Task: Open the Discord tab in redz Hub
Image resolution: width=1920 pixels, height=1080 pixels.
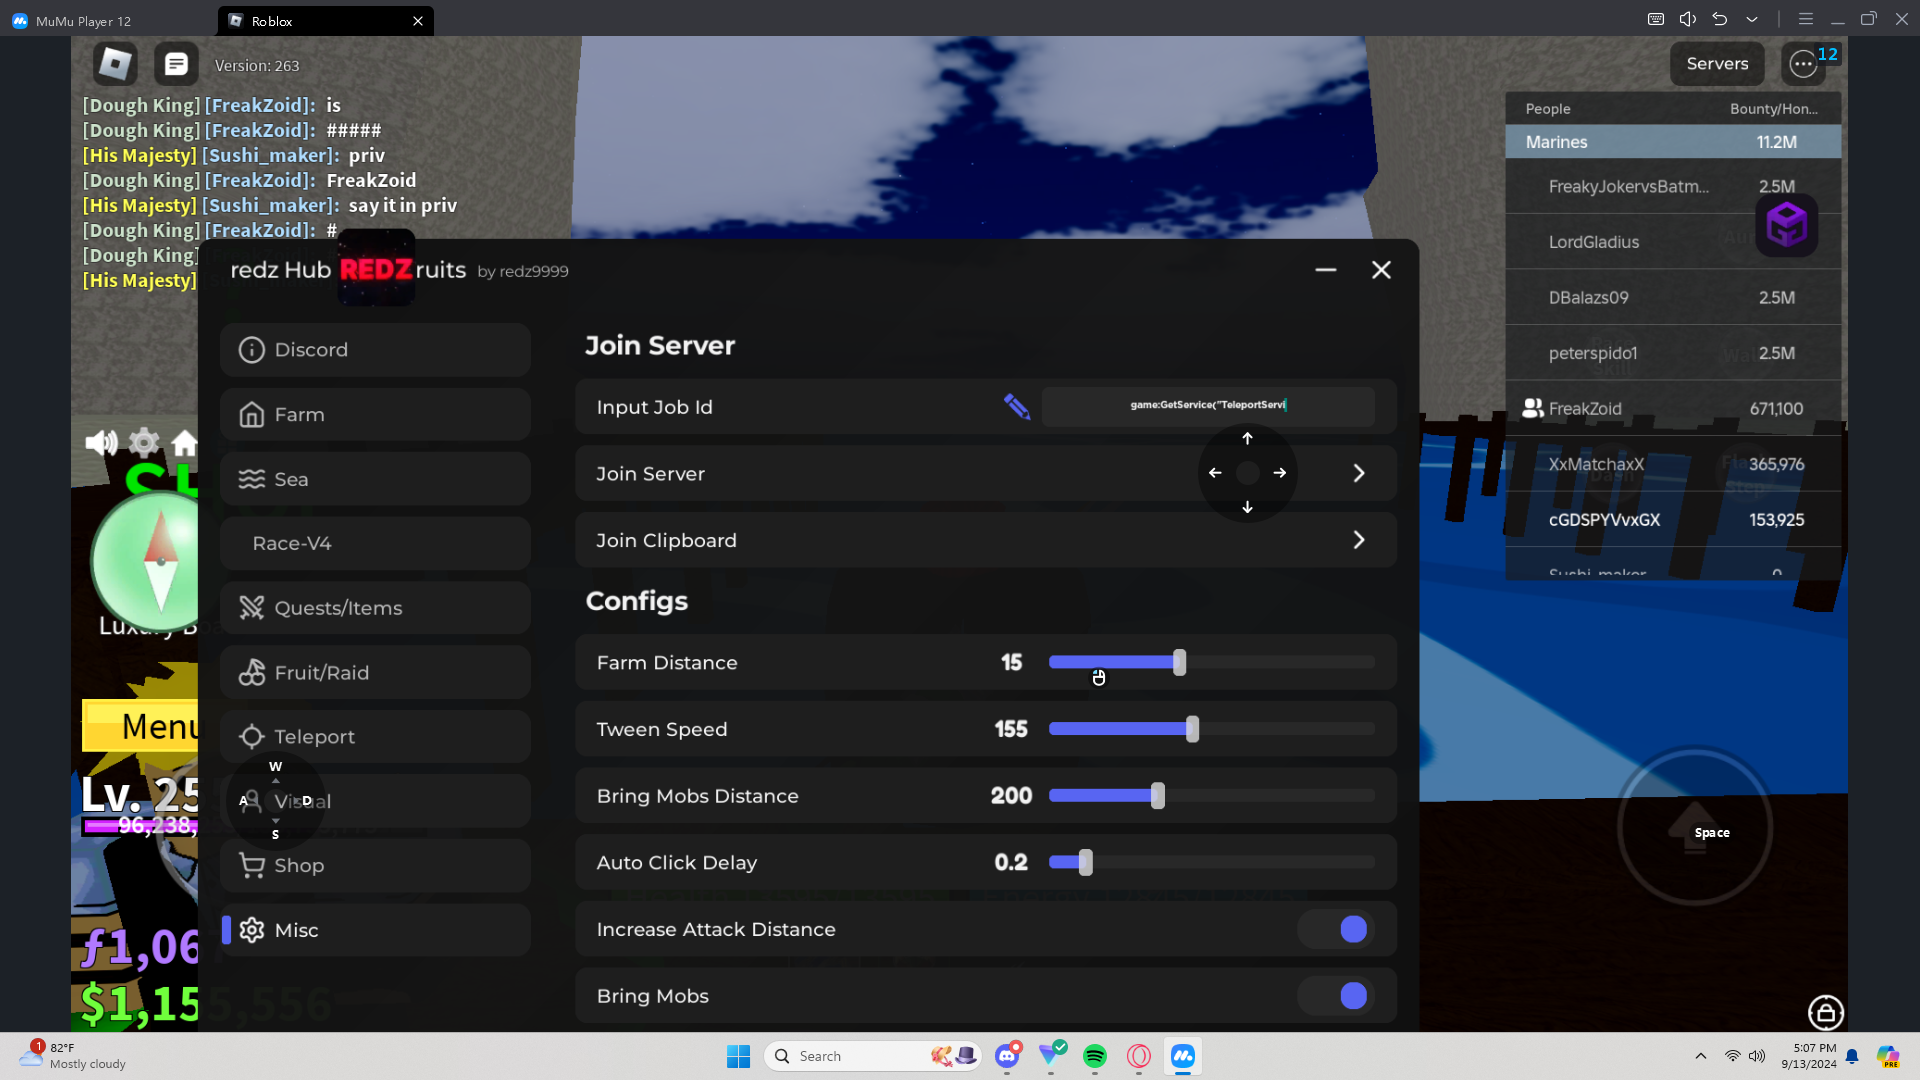Action: 375,350
